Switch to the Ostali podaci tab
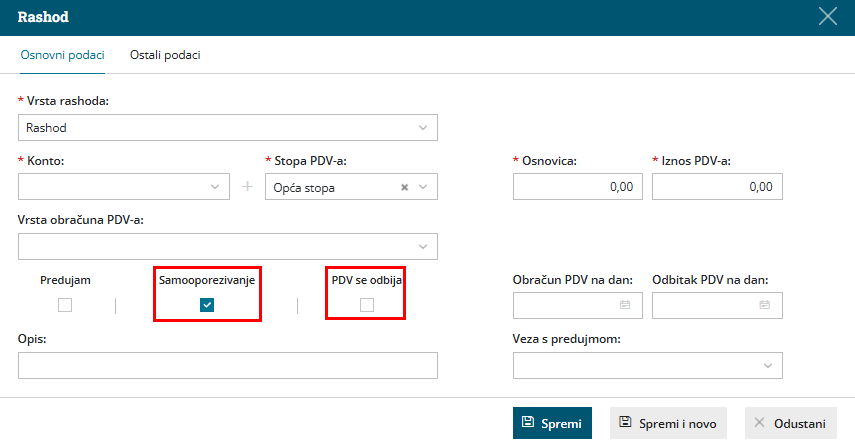The width and height of the screenshot is (855, 445). click(165, 55)
